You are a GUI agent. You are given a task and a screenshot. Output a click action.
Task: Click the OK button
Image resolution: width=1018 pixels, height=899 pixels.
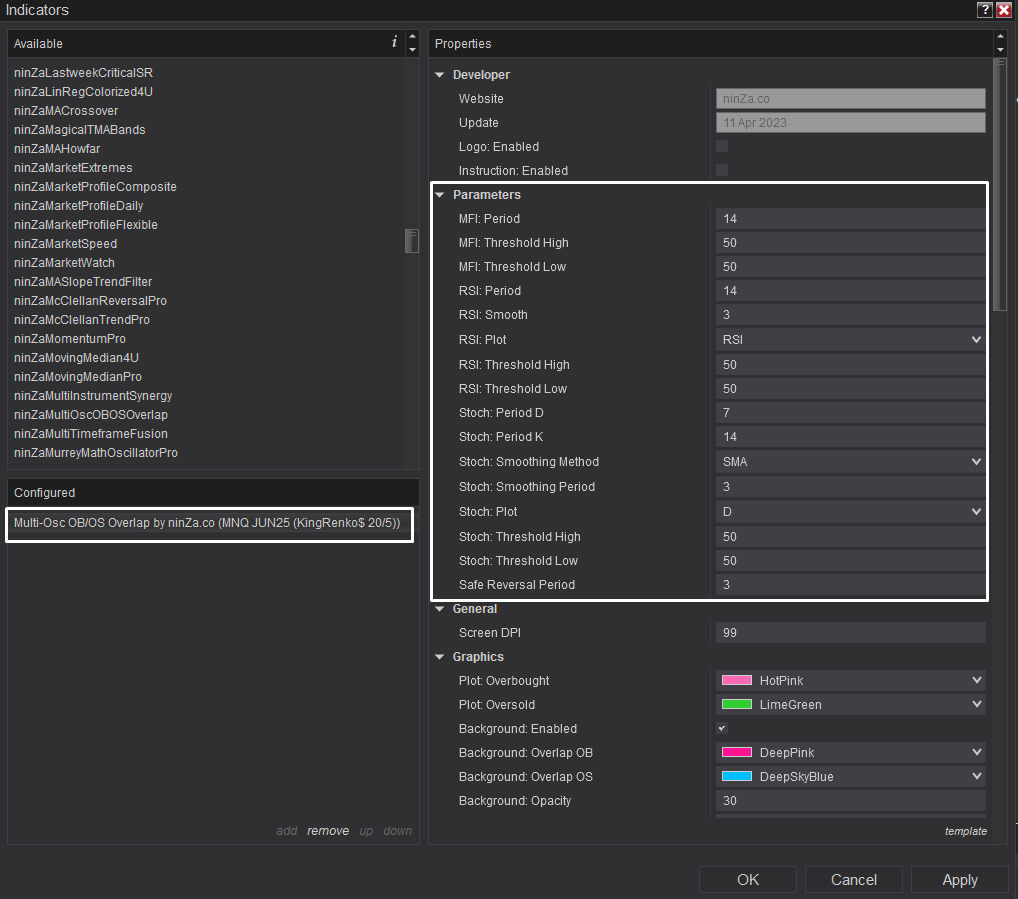(748, 880)
